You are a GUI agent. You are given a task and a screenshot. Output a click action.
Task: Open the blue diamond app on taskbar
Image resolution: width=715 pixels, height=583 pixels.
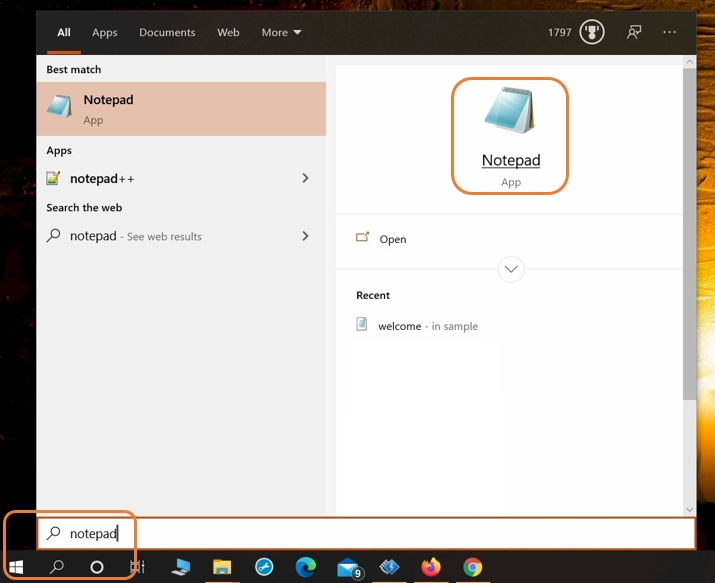pos(389,567)
